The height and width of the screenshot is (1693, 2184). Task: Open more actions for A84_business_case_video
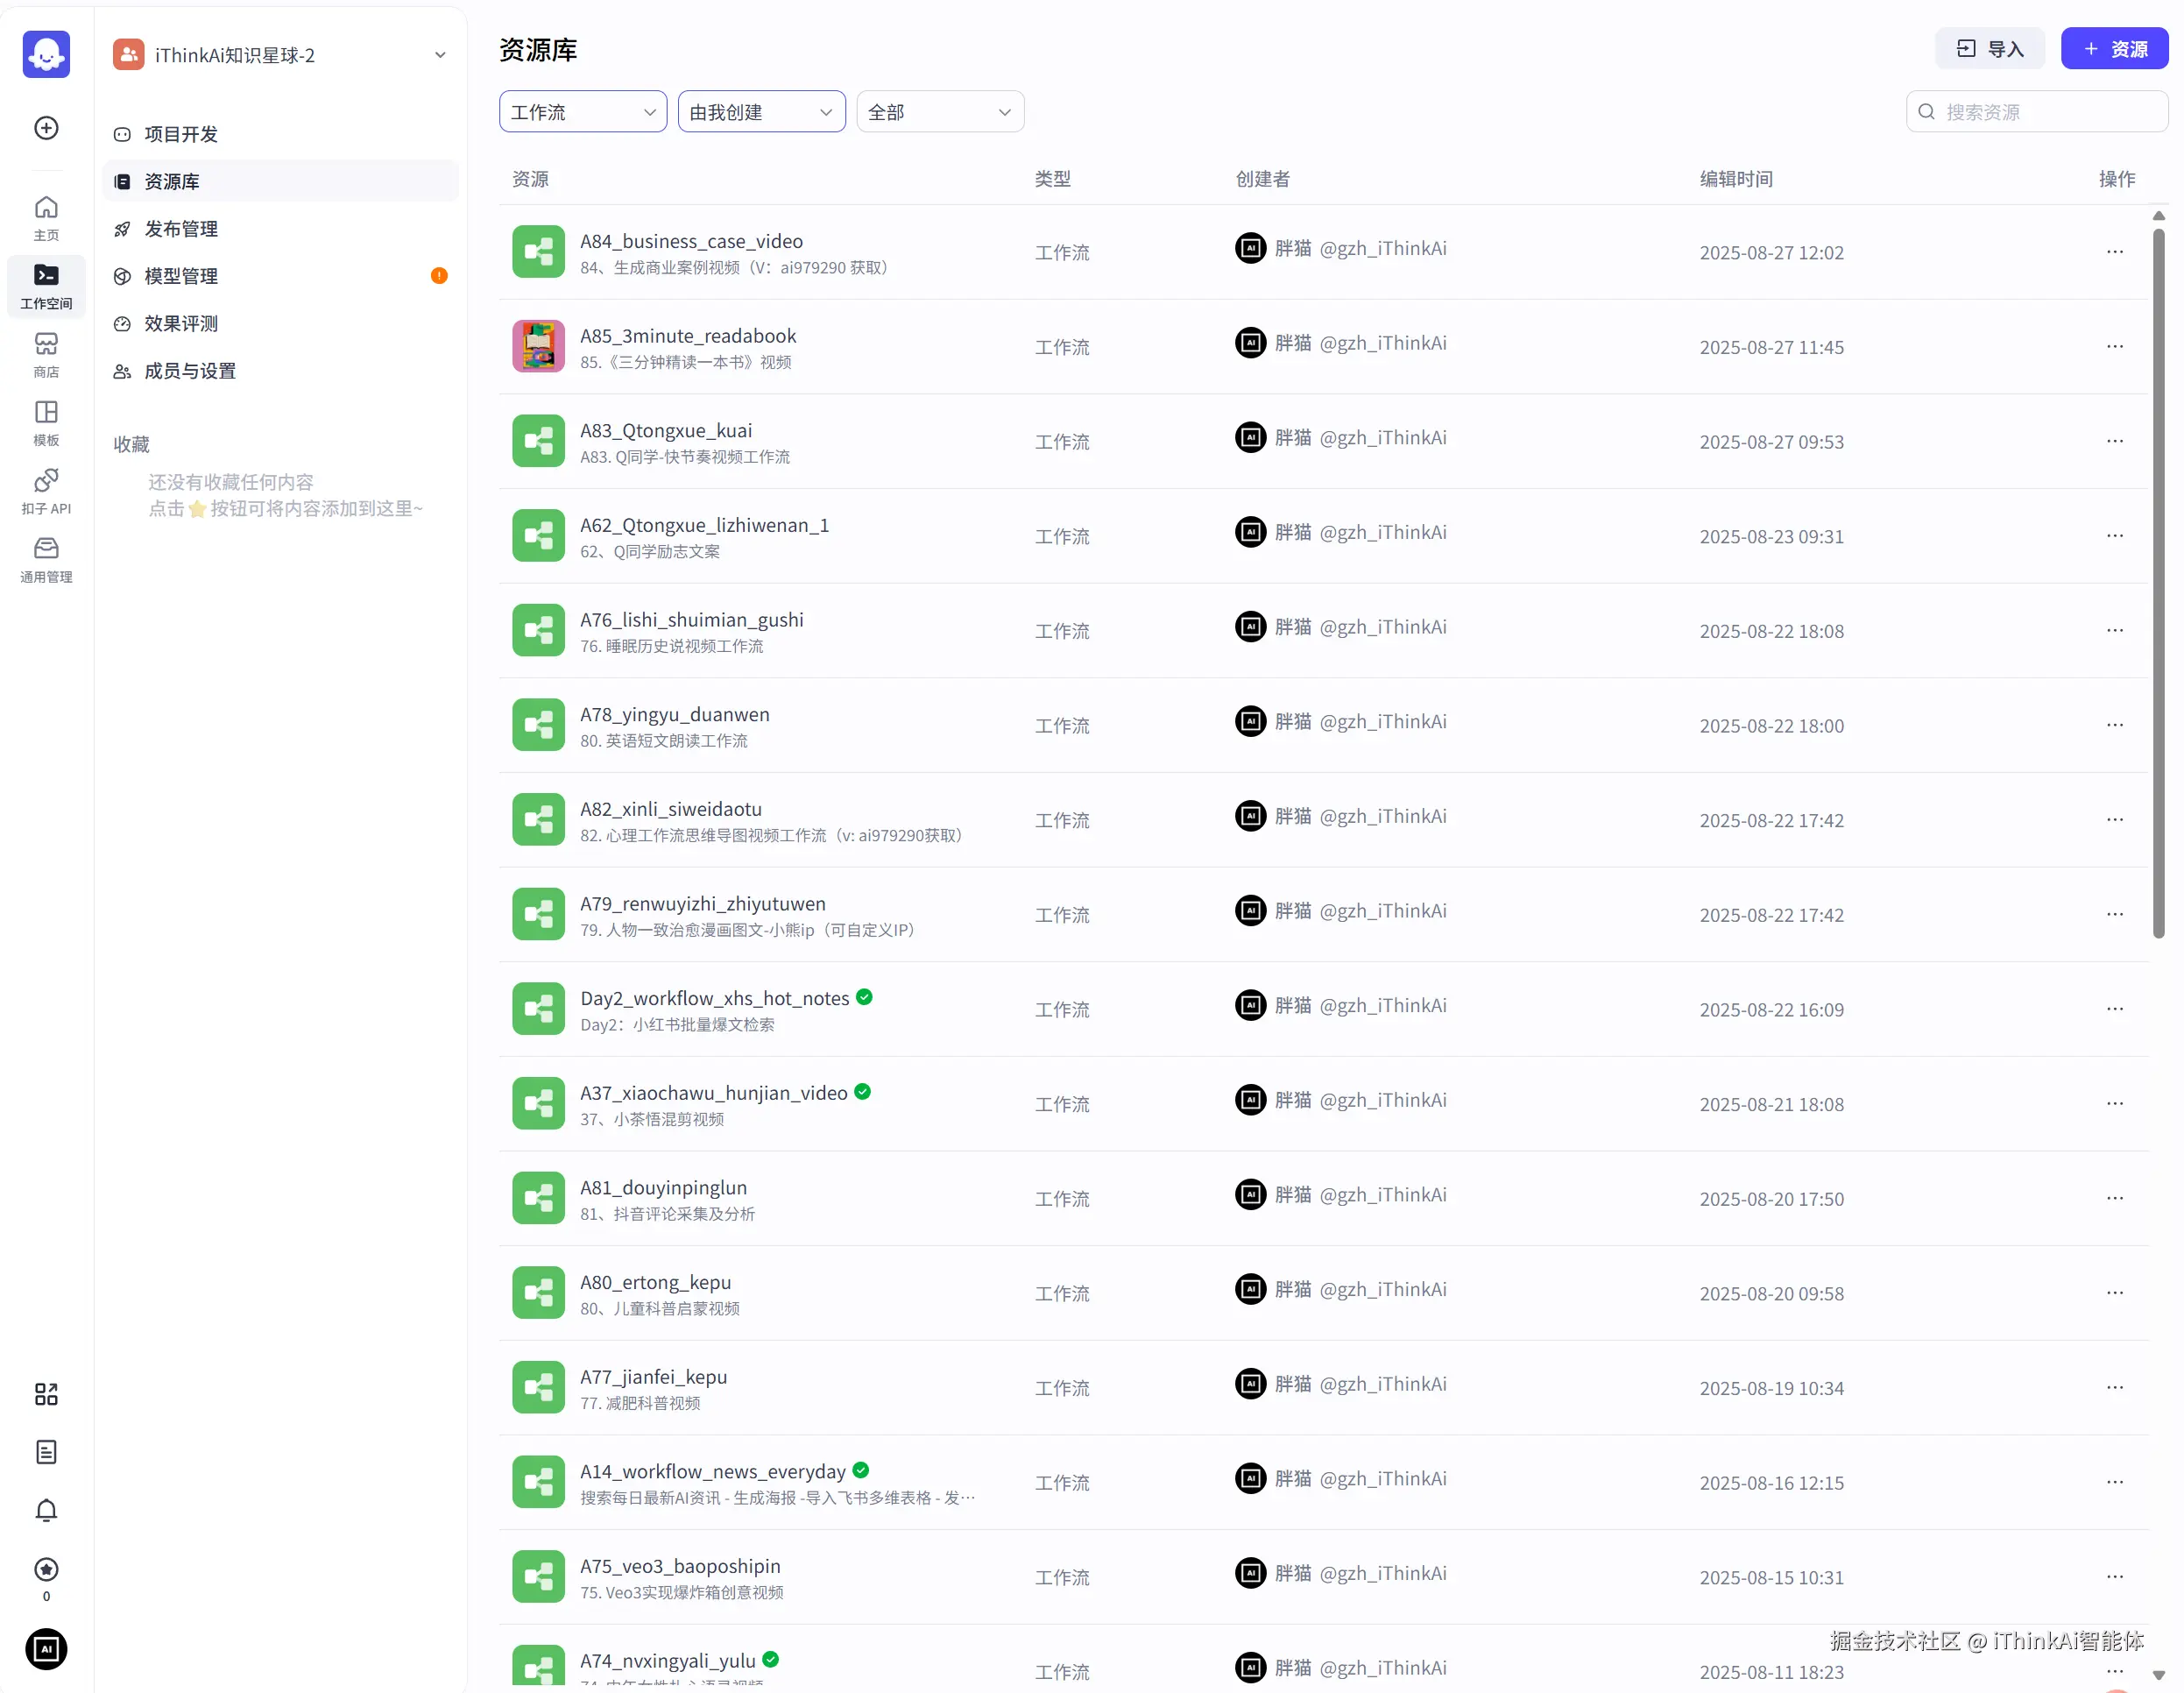[x=2114, y=252]
